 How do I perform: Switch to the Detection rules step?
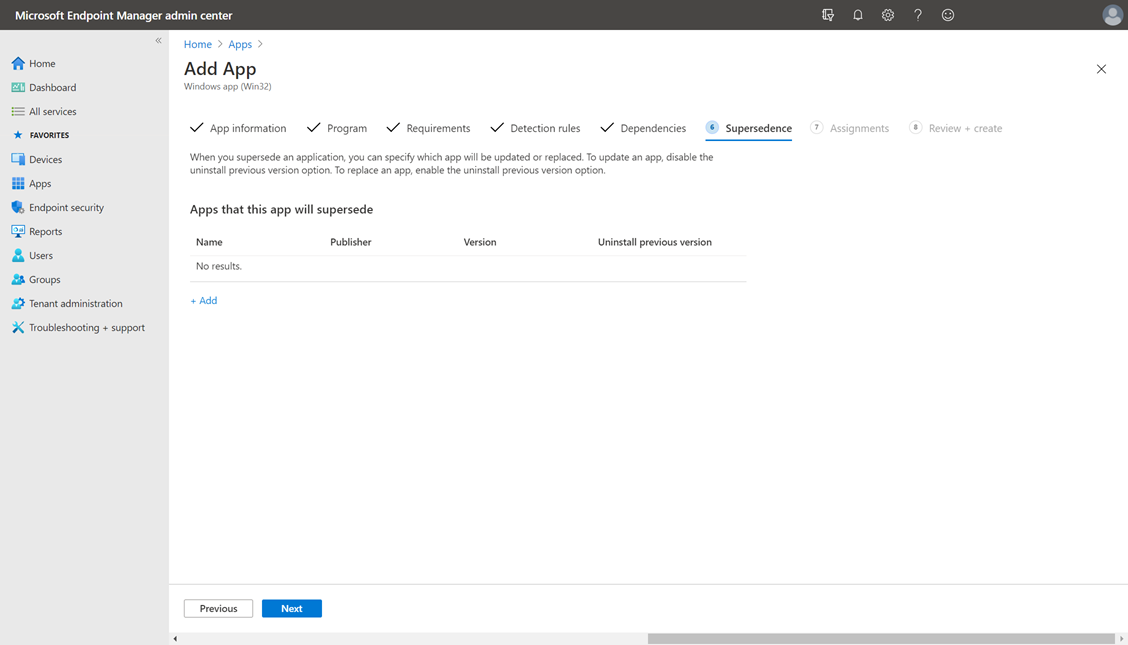click(x=545, y=128)
